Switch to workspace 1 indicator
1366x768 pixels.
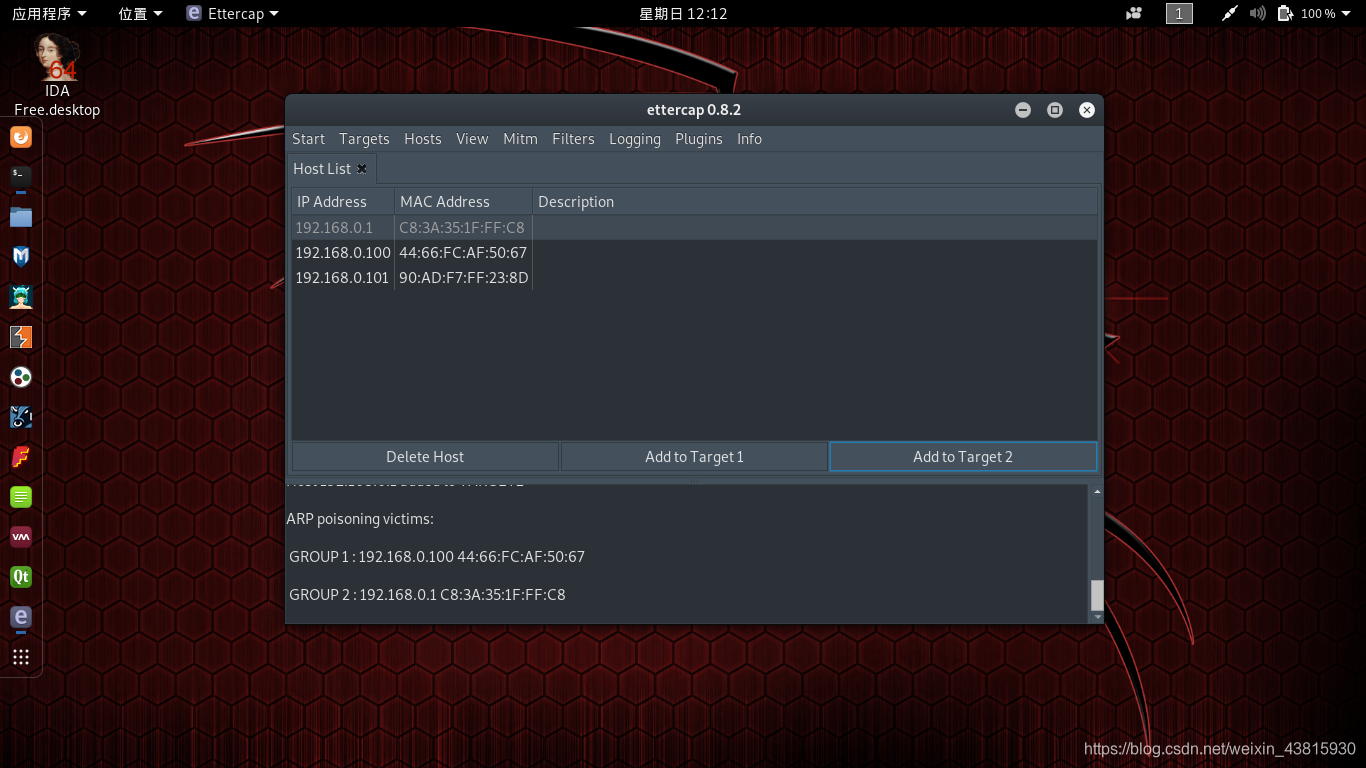tap(1179, 13)
